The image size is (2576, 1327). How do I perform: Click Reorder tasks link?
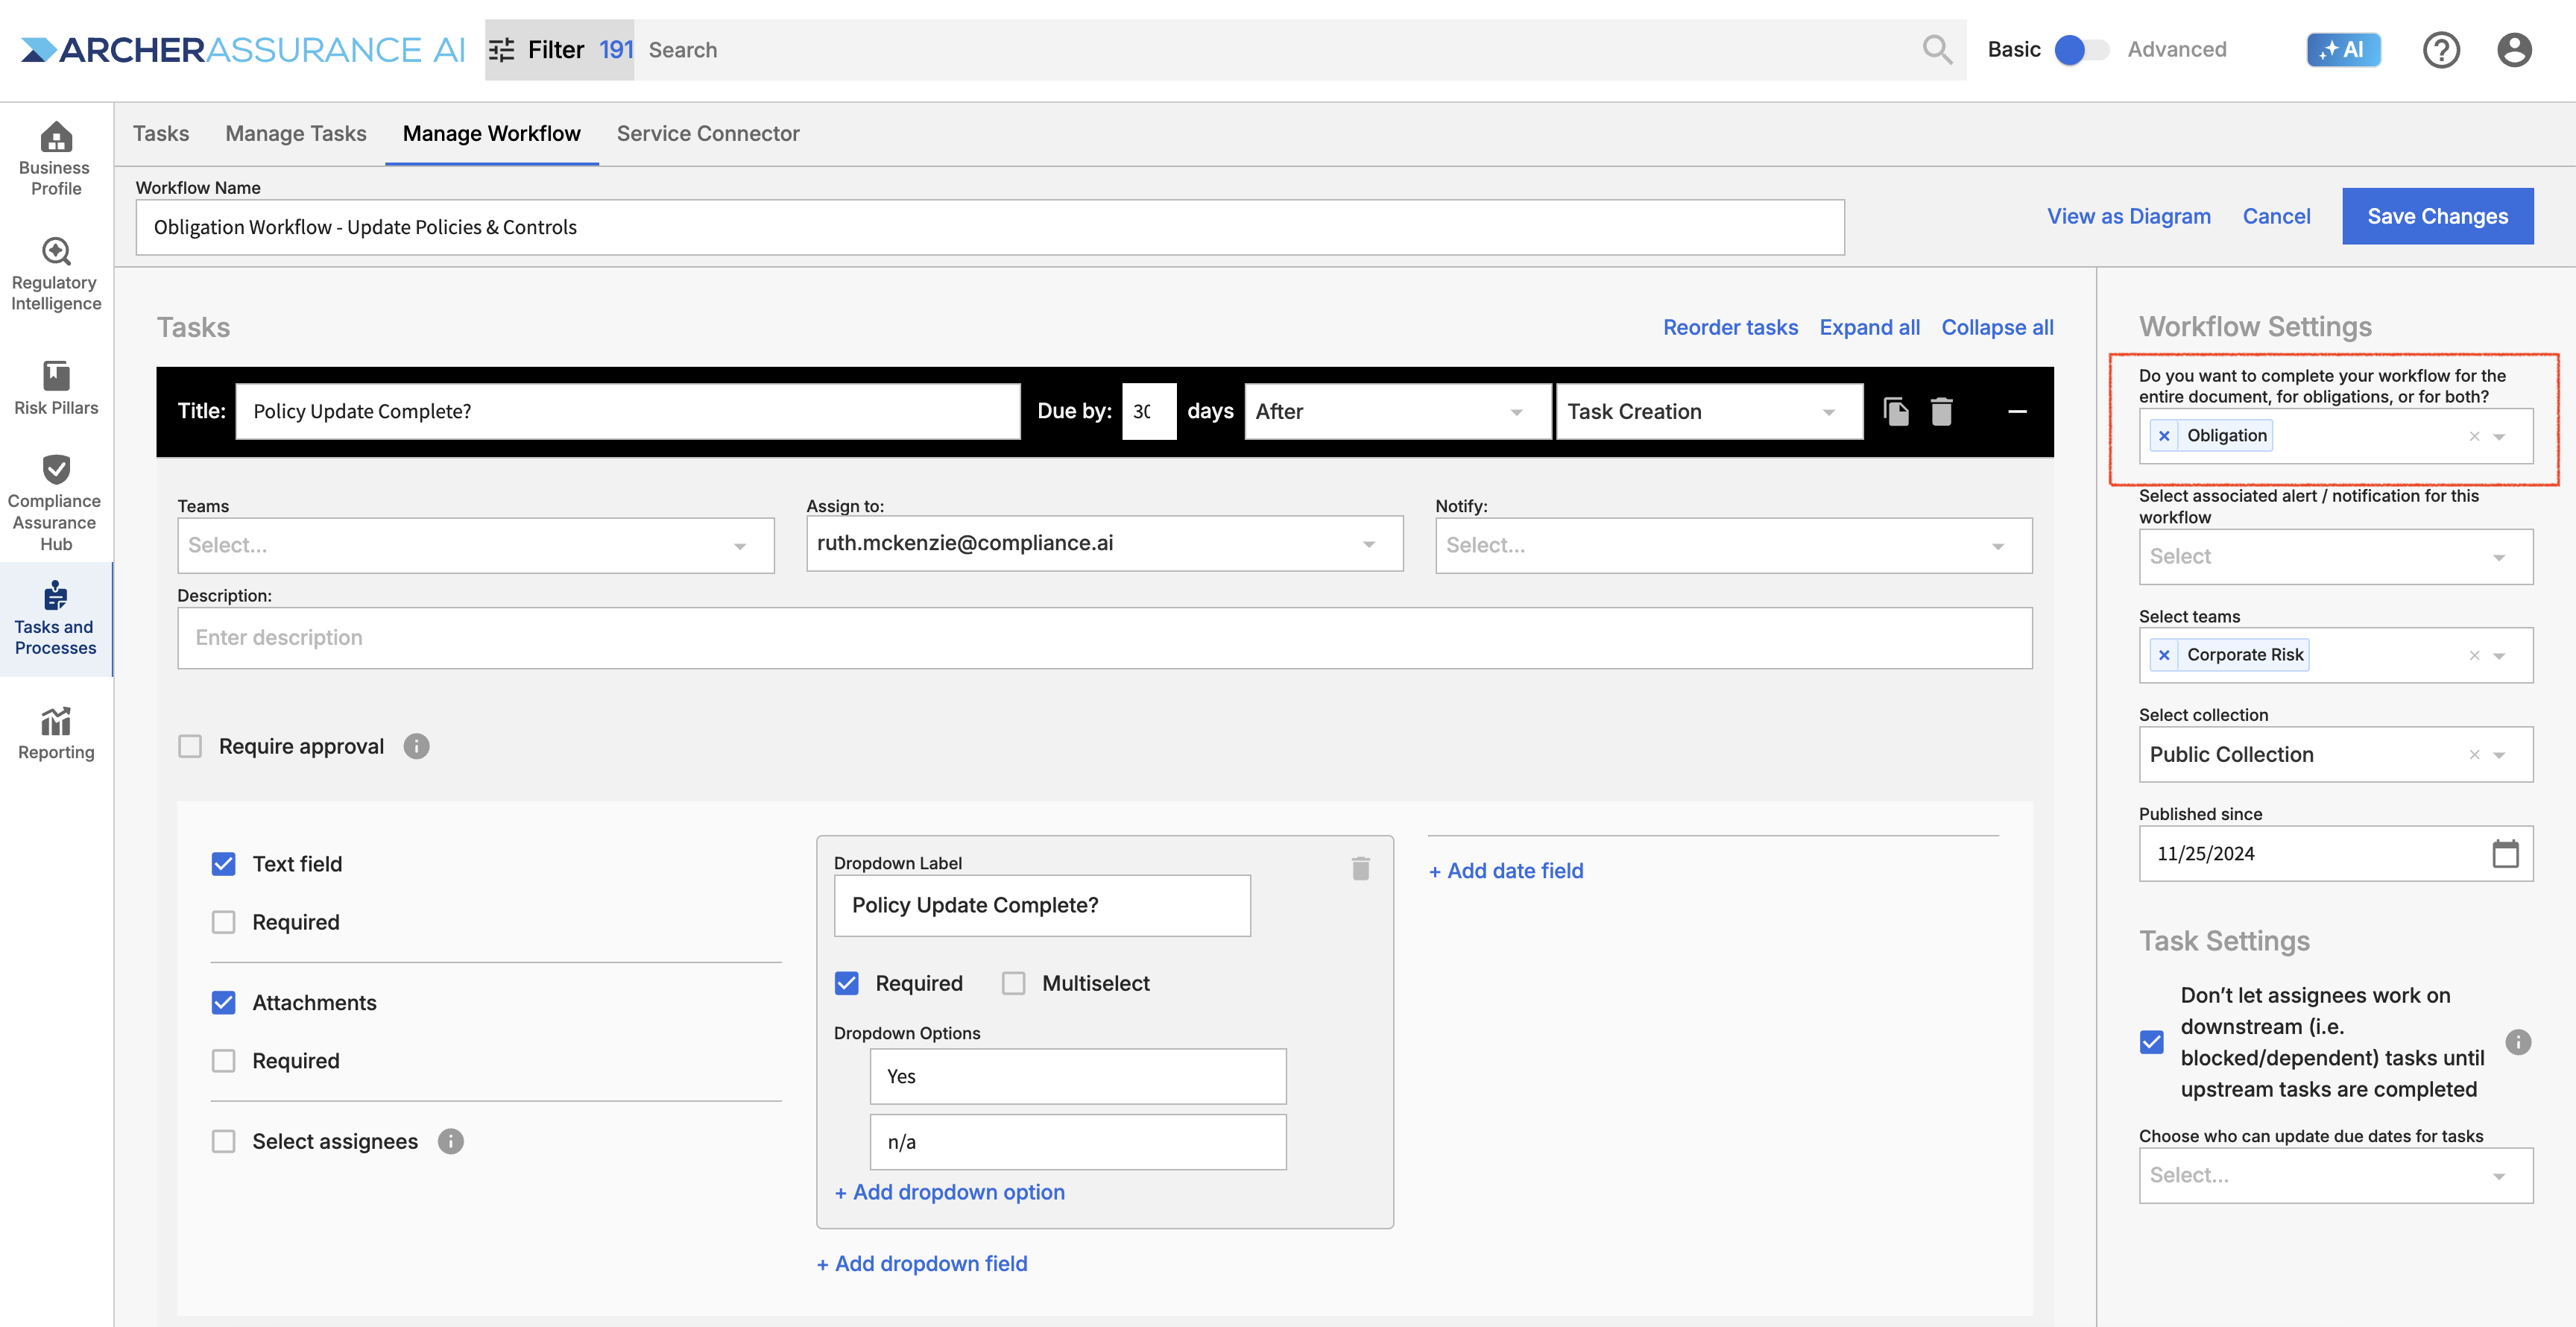(x=1730, y=327)
